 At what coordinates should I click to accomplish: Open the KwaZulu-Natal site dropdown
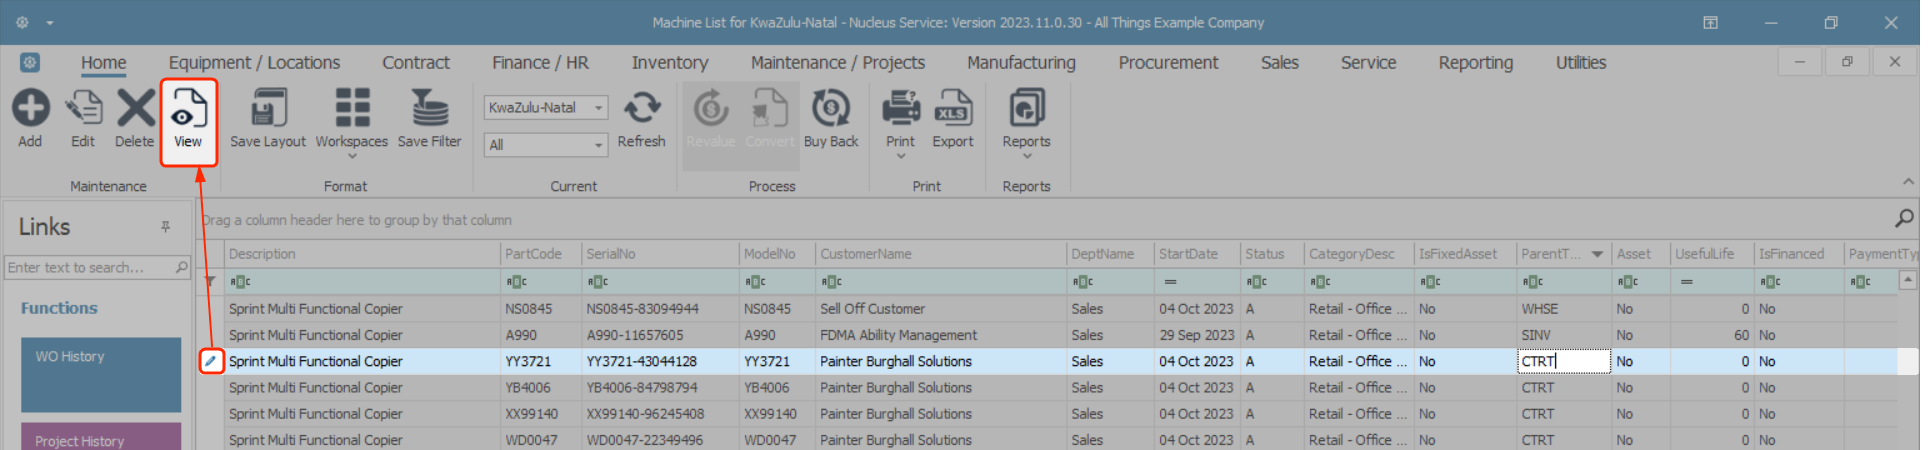coord(598,108)
